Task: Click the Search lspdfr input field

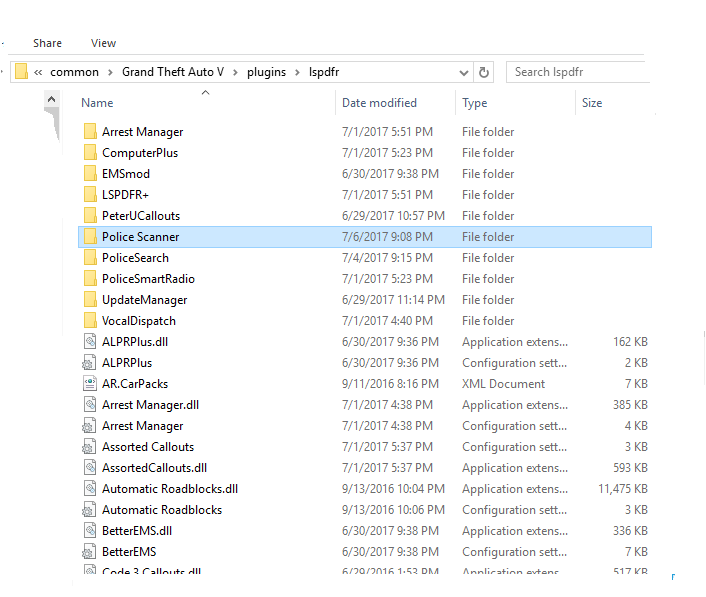Action: click(578, 72)
